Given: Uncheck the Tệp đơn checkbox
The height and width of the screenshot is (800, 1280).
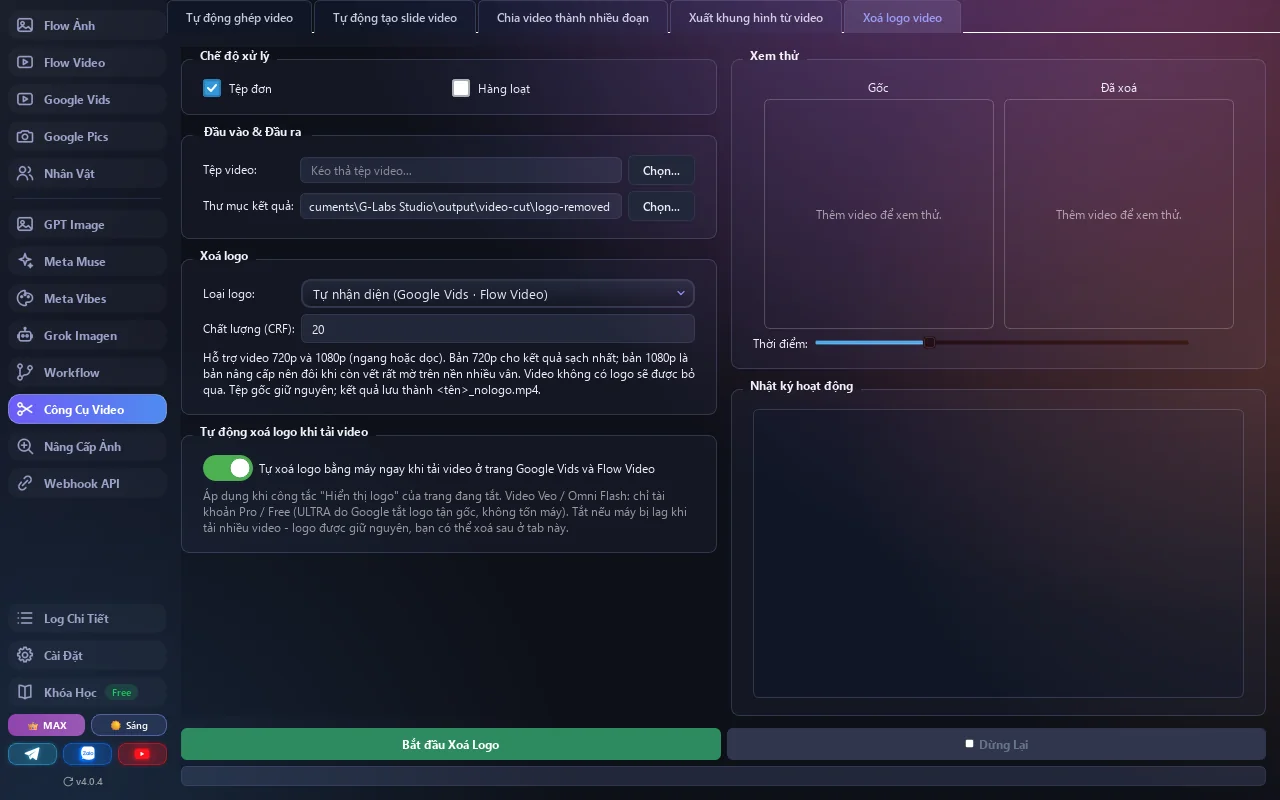Looking at the screenshot, I should click(x=212, y=88).
